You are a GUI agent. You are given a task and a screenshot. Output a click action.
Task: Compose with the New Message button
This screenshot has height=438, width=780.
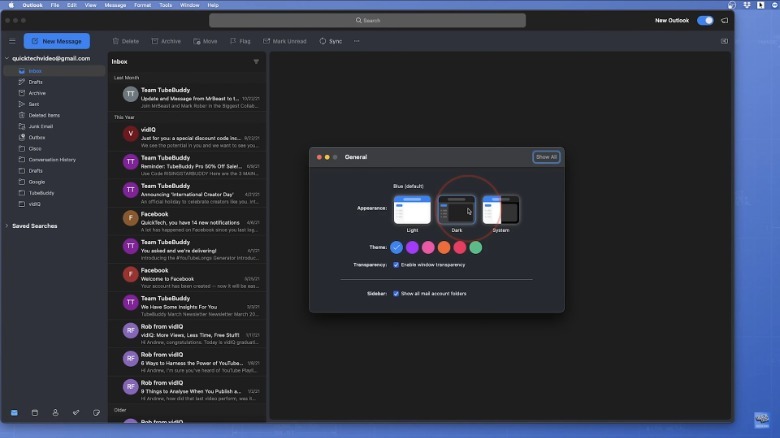(x=57, y=41)
